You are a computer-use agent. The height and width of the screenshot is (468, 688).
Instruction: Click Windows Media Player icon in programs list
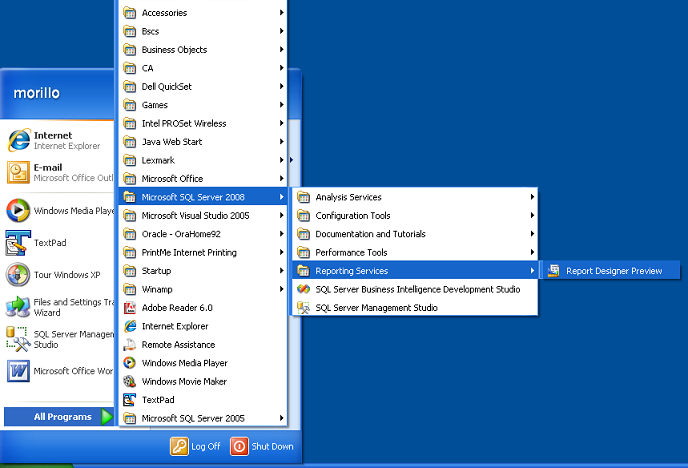point(129,363)
